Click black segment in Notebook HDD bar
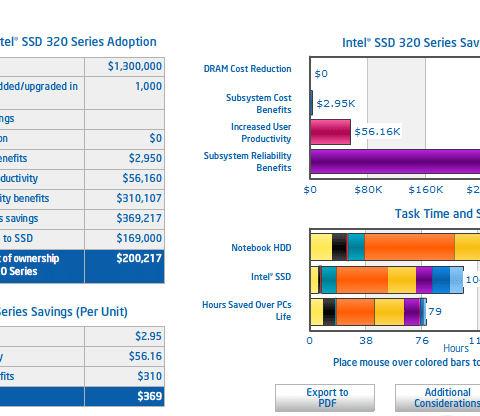 [340, 247]
